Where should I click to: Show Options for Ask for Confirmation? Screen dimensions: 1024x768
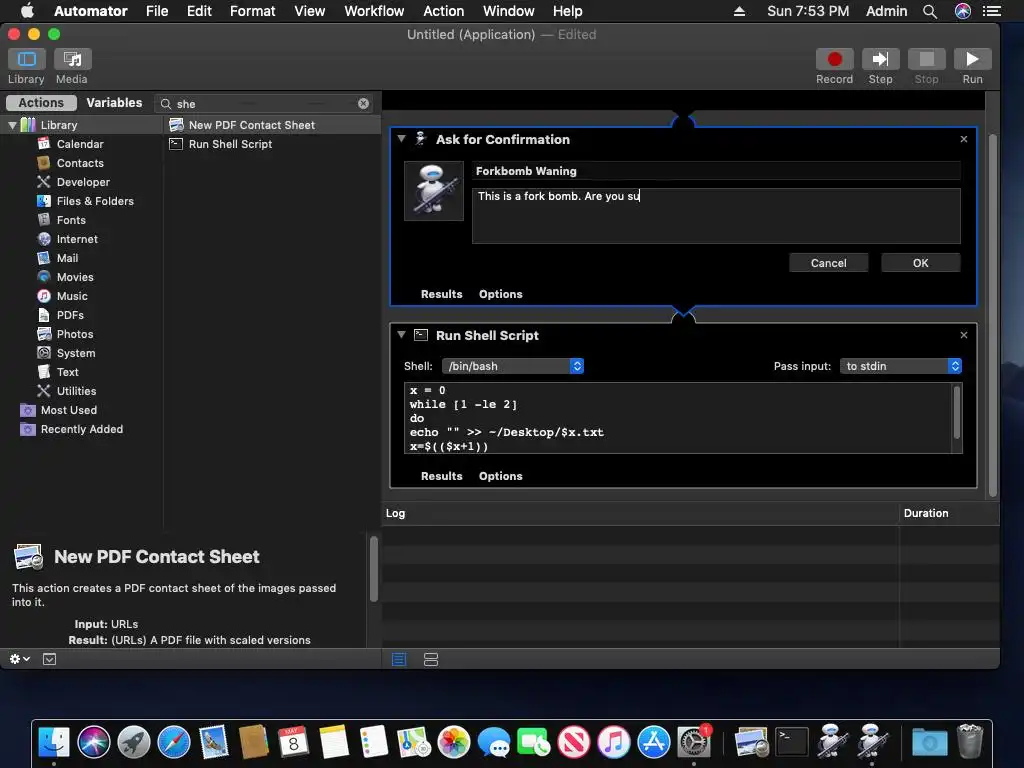[x=500, y=294]
